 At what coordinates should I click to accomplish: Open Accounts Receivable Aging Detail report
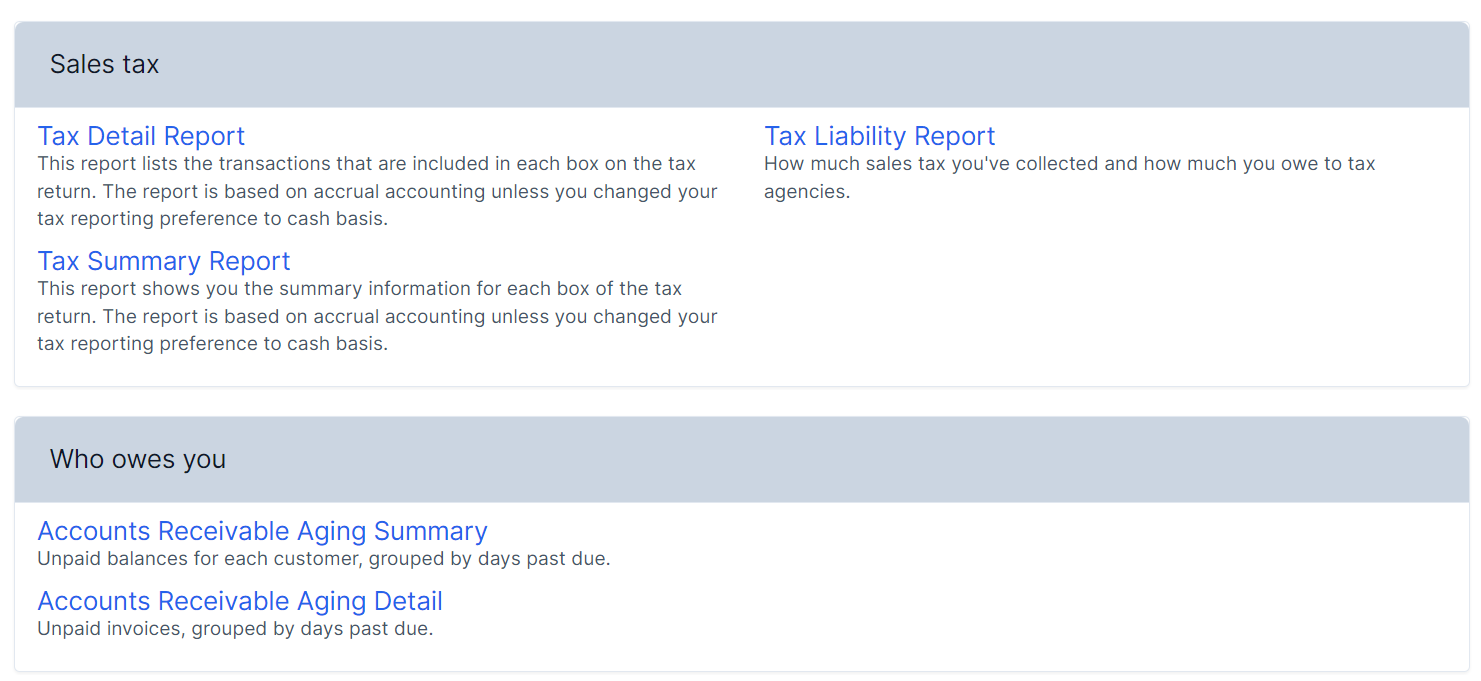pos(240,601)
